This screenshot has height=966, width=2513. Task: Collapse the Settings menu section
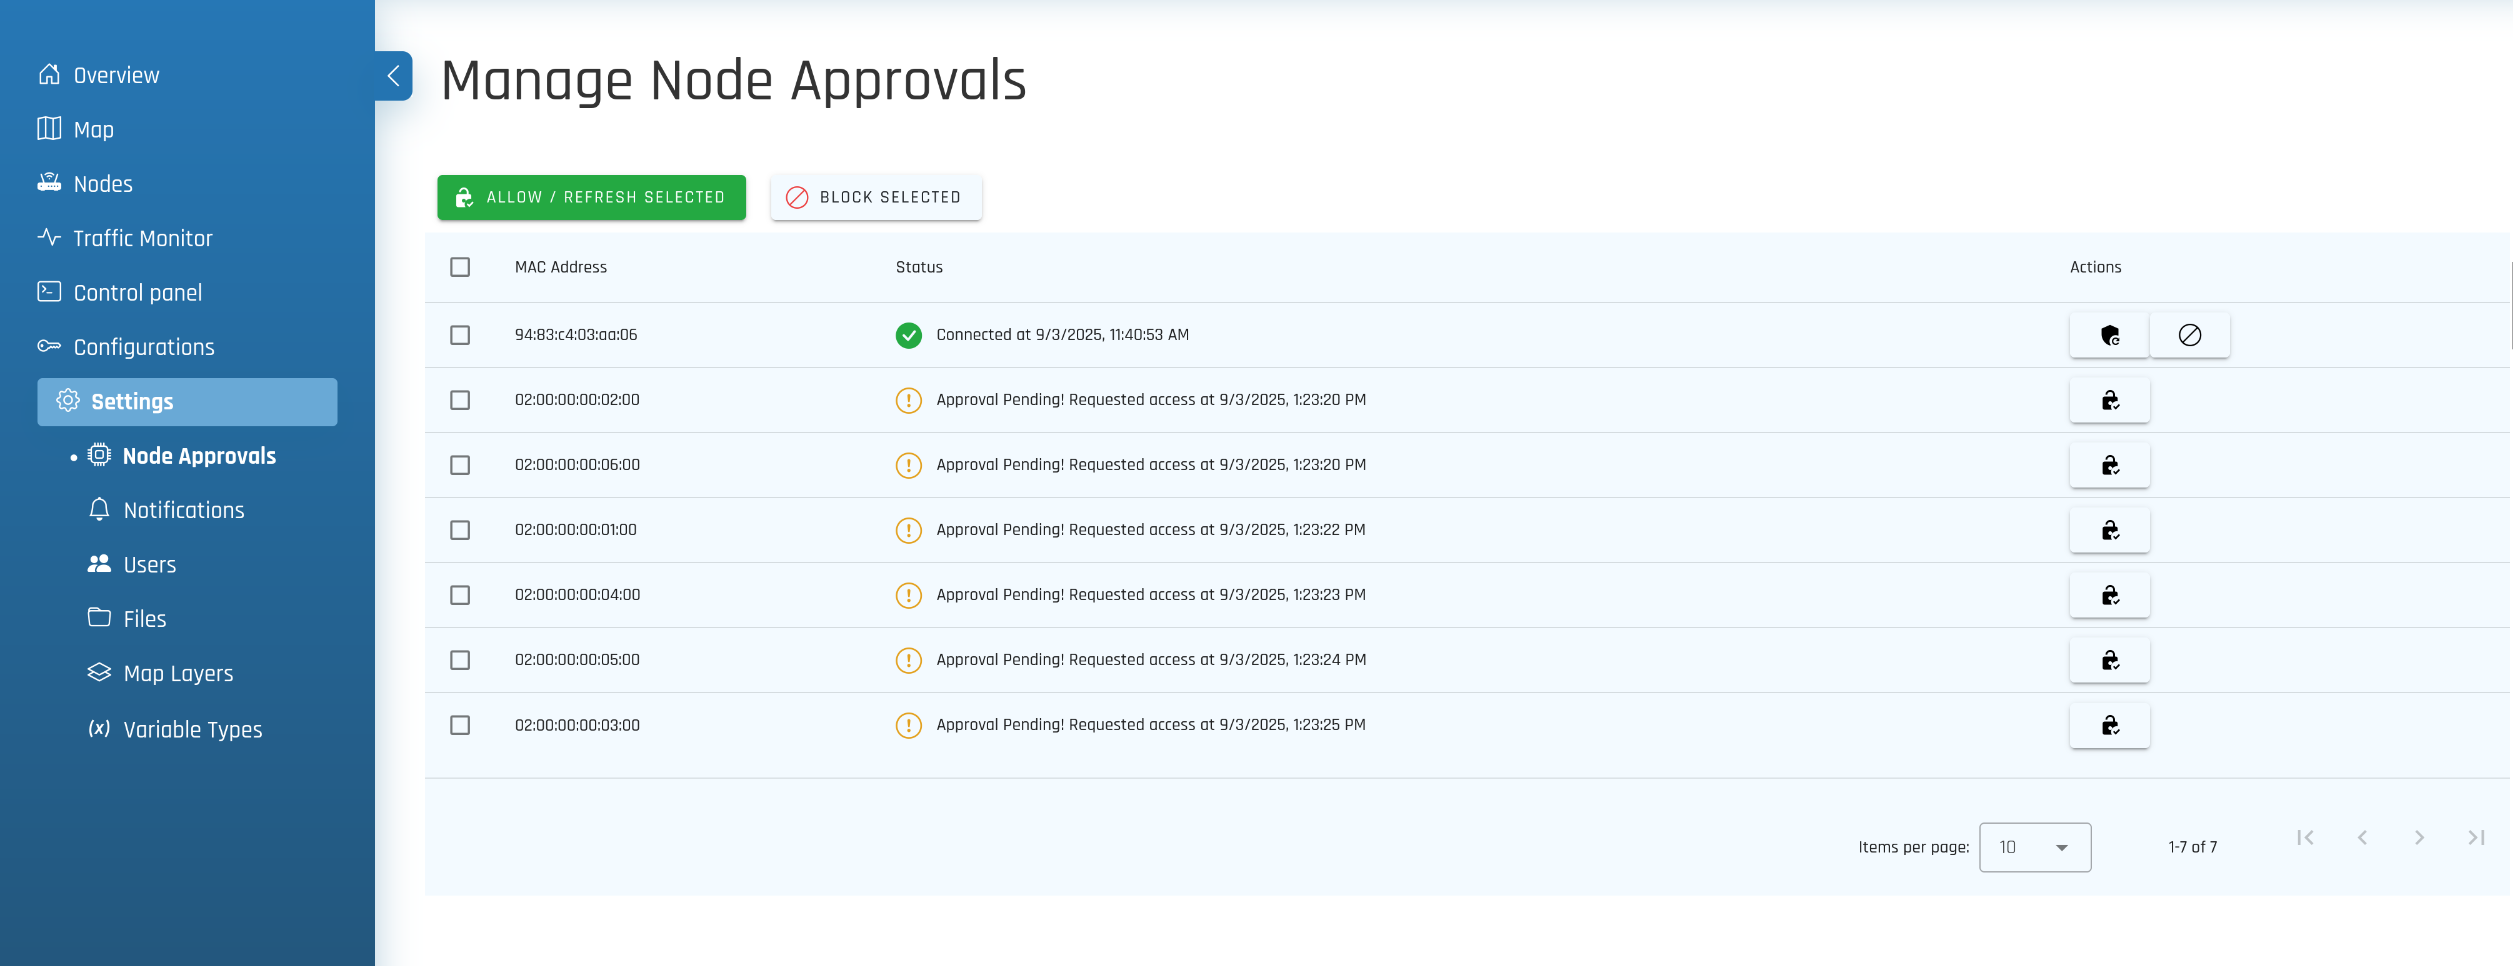point(187,402)
